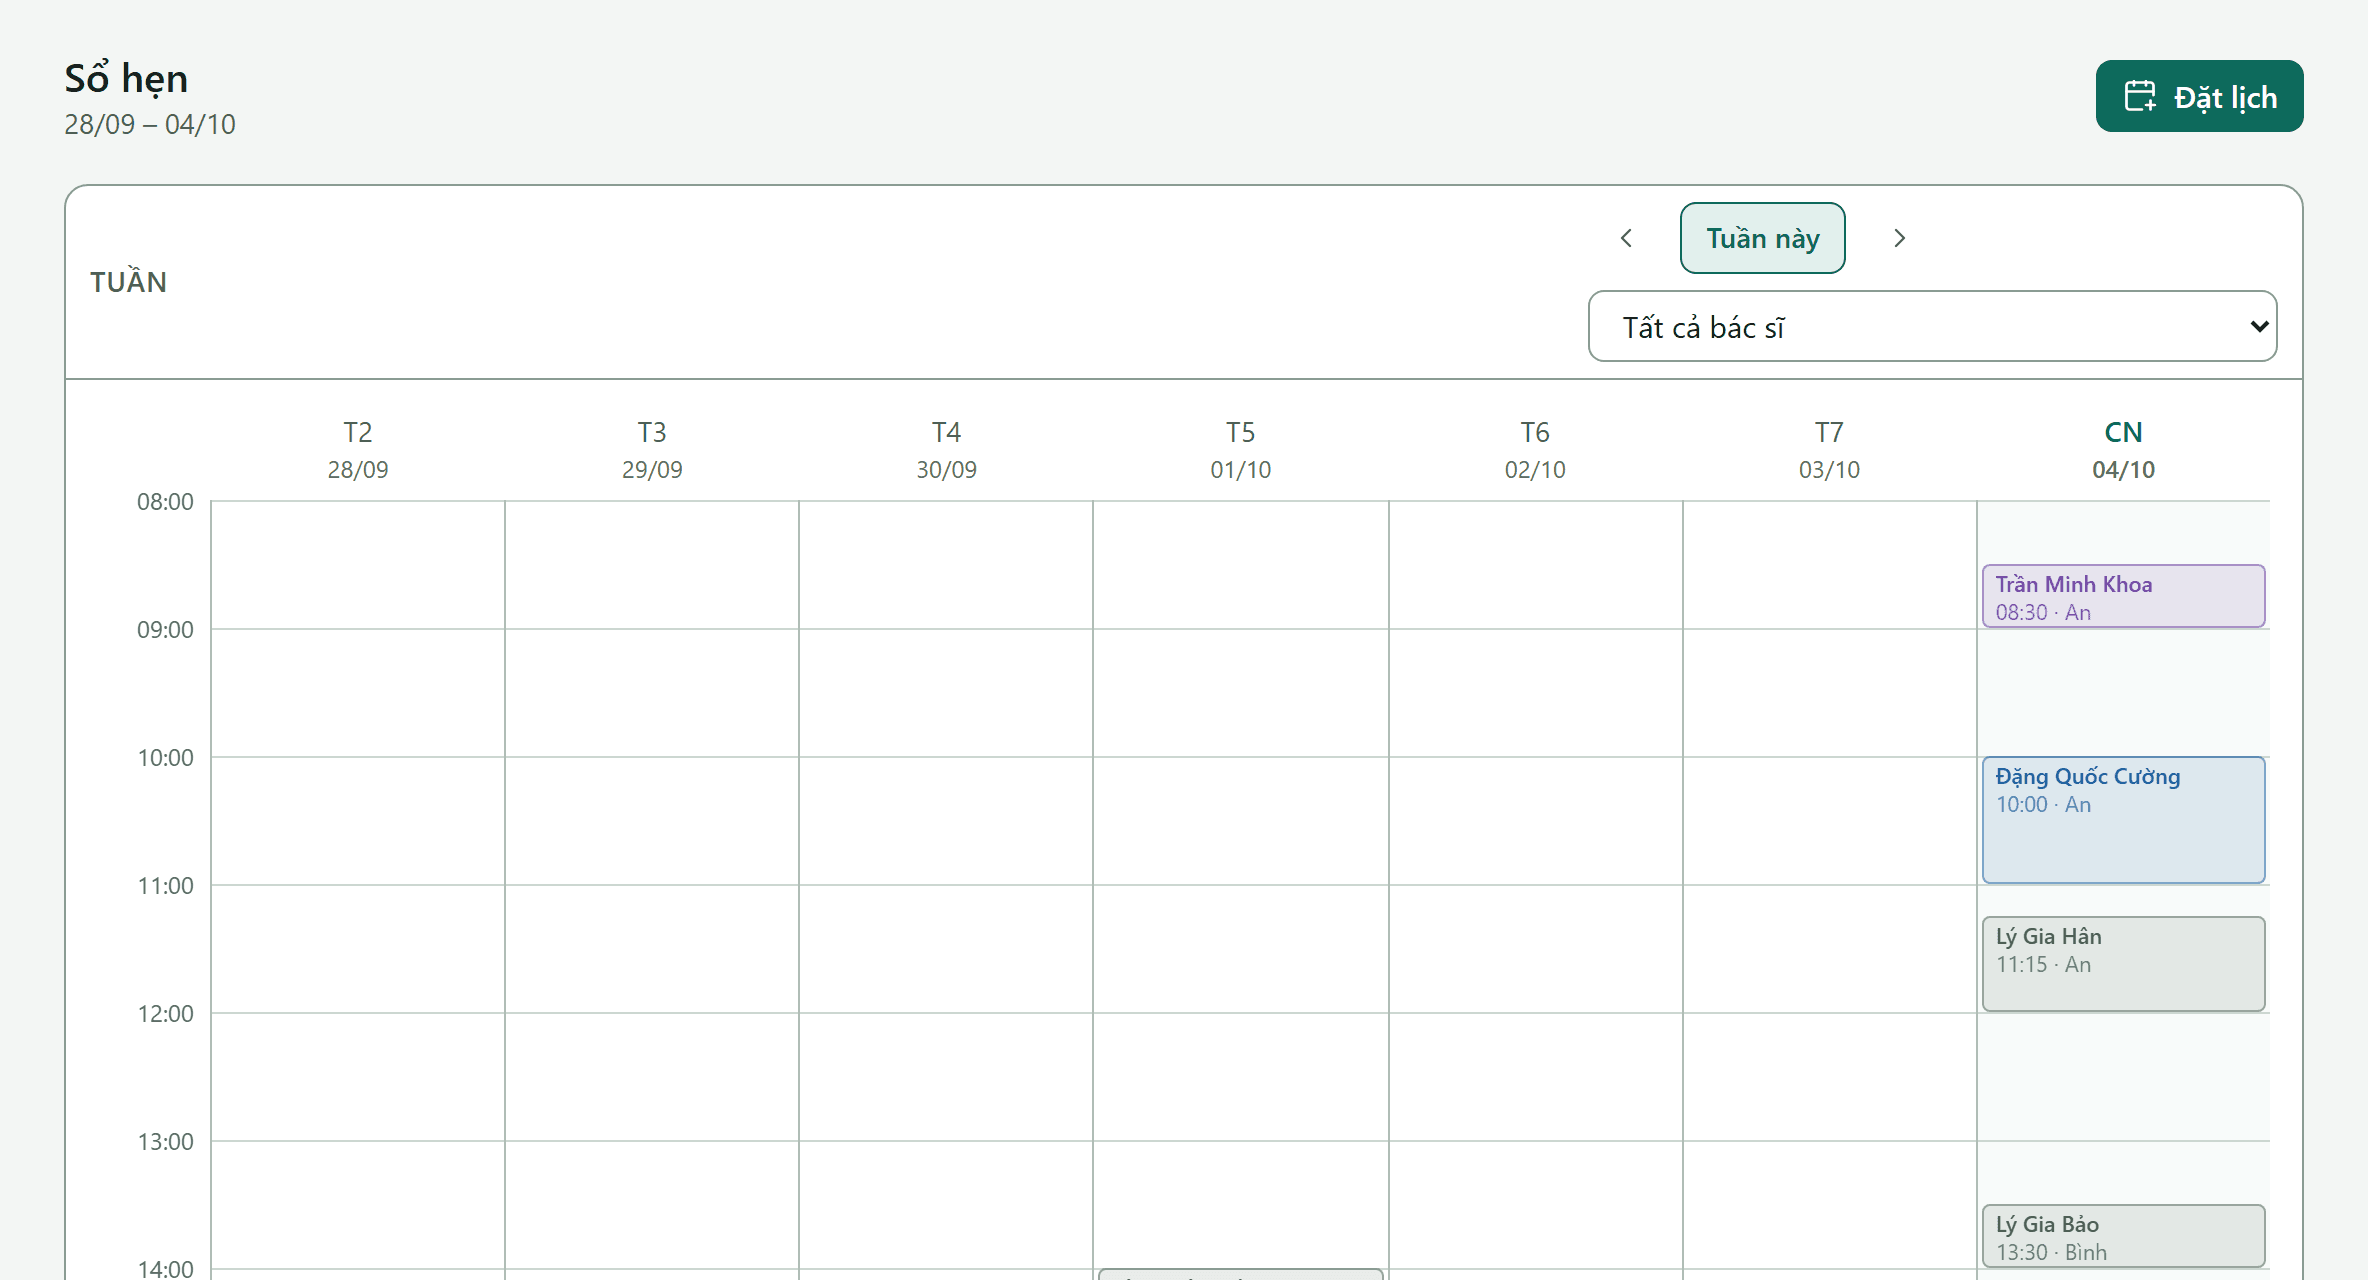This screenshot has height=1280, width=2368.
Task: Go to the next week arrow
Action: [1899, 238]
